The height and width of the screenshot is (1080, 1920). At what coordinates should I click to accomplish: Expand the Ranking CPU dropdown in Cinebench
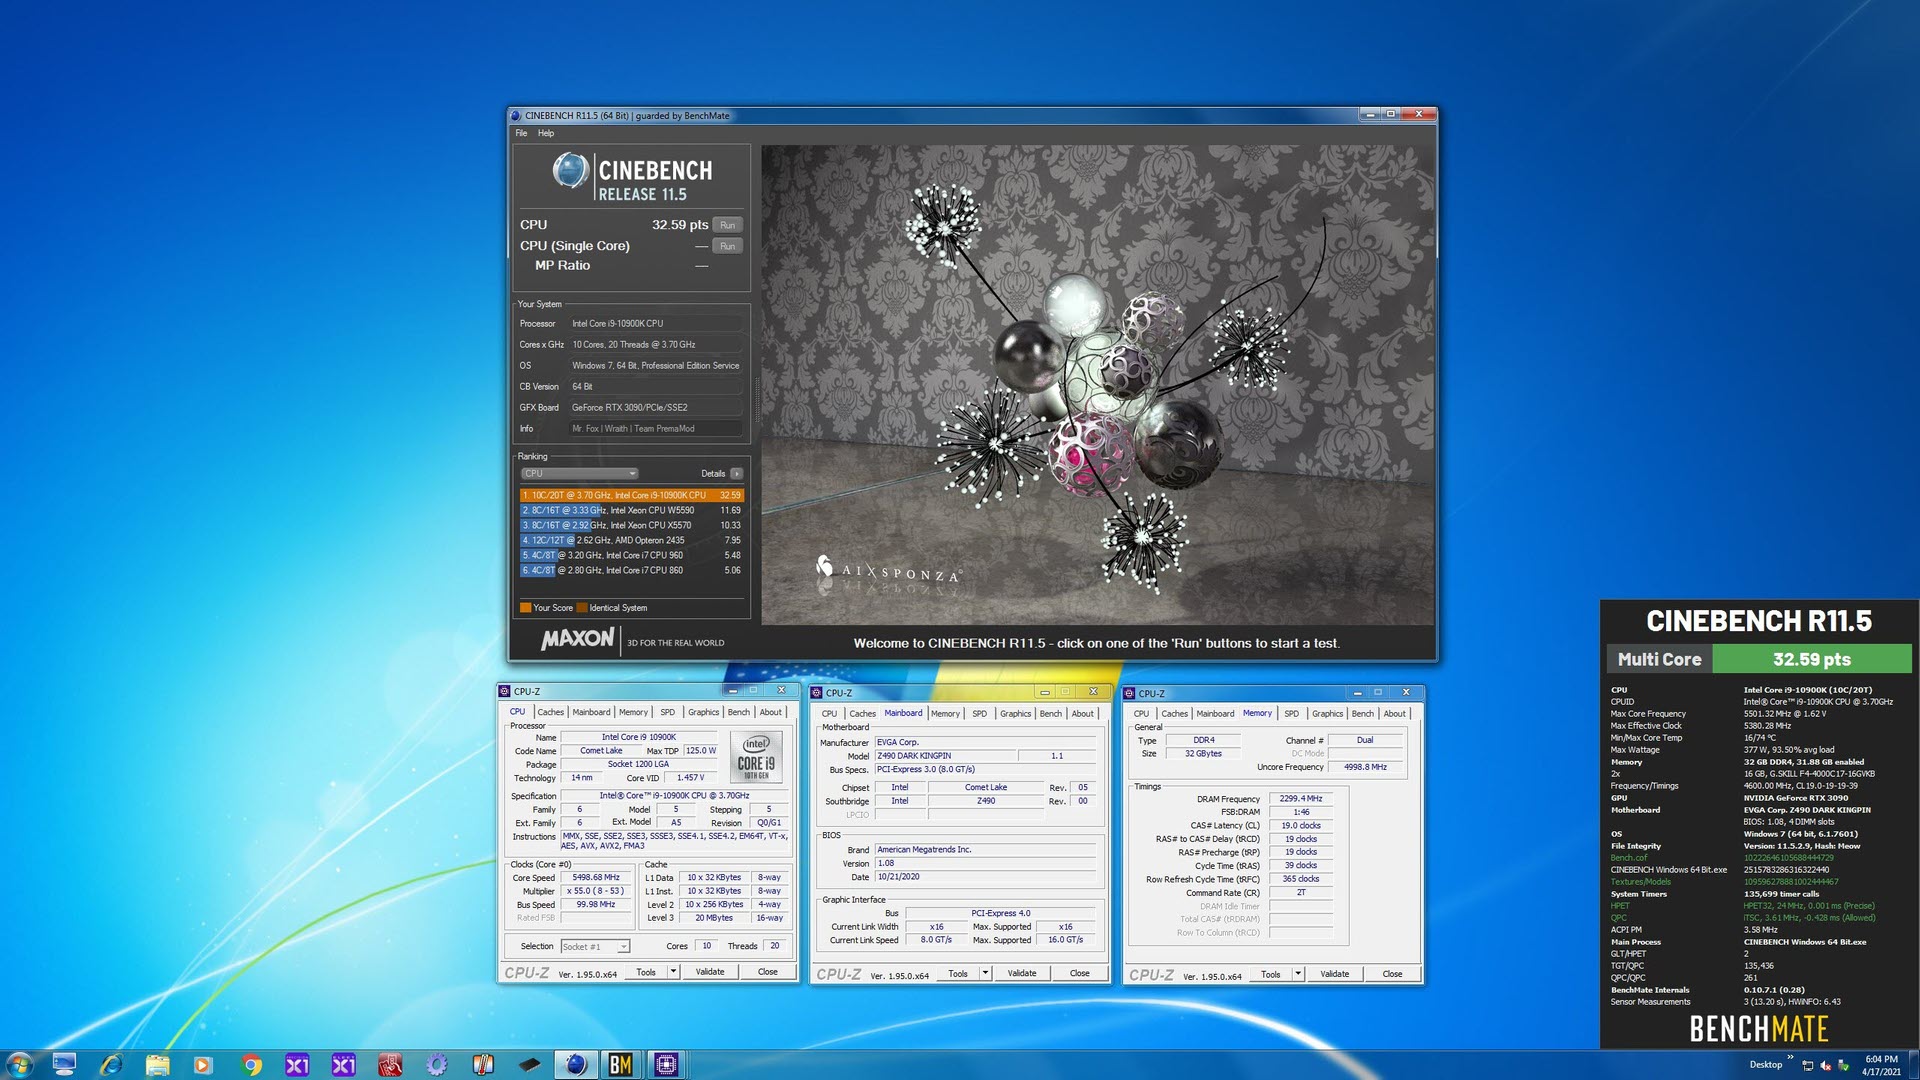click(x=579, y=474)
